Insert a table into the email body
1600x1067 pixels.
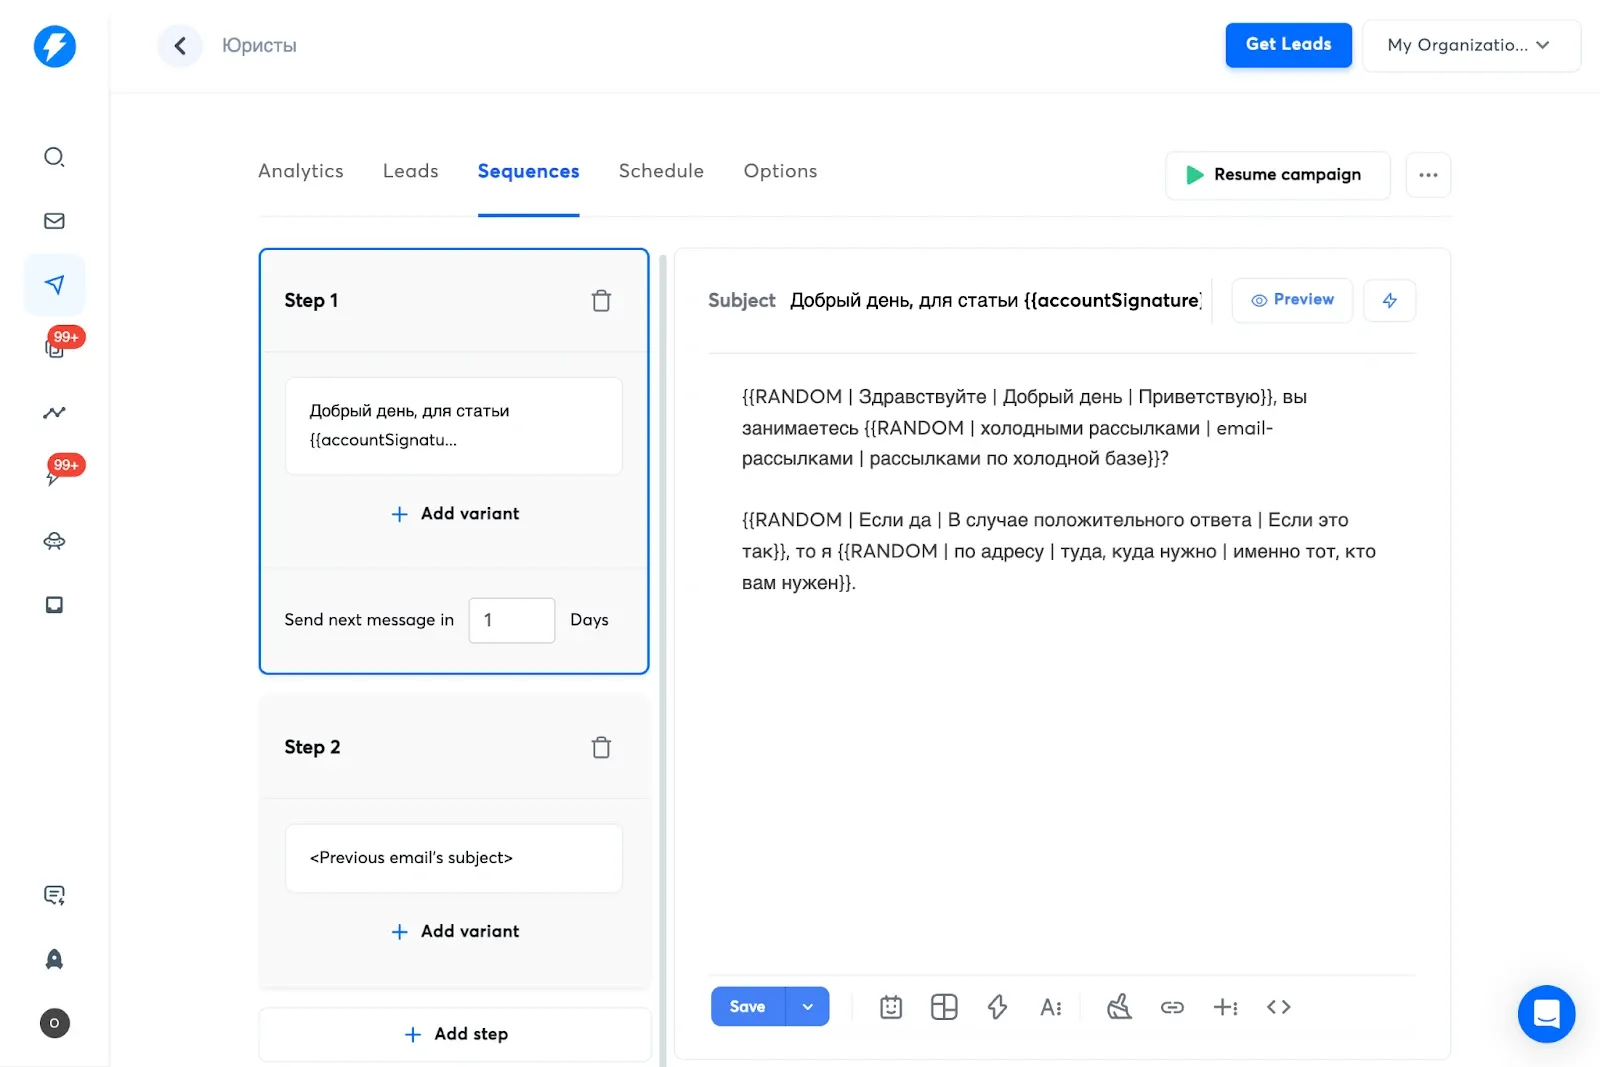pyautogui.click(x=944, y=1007)
